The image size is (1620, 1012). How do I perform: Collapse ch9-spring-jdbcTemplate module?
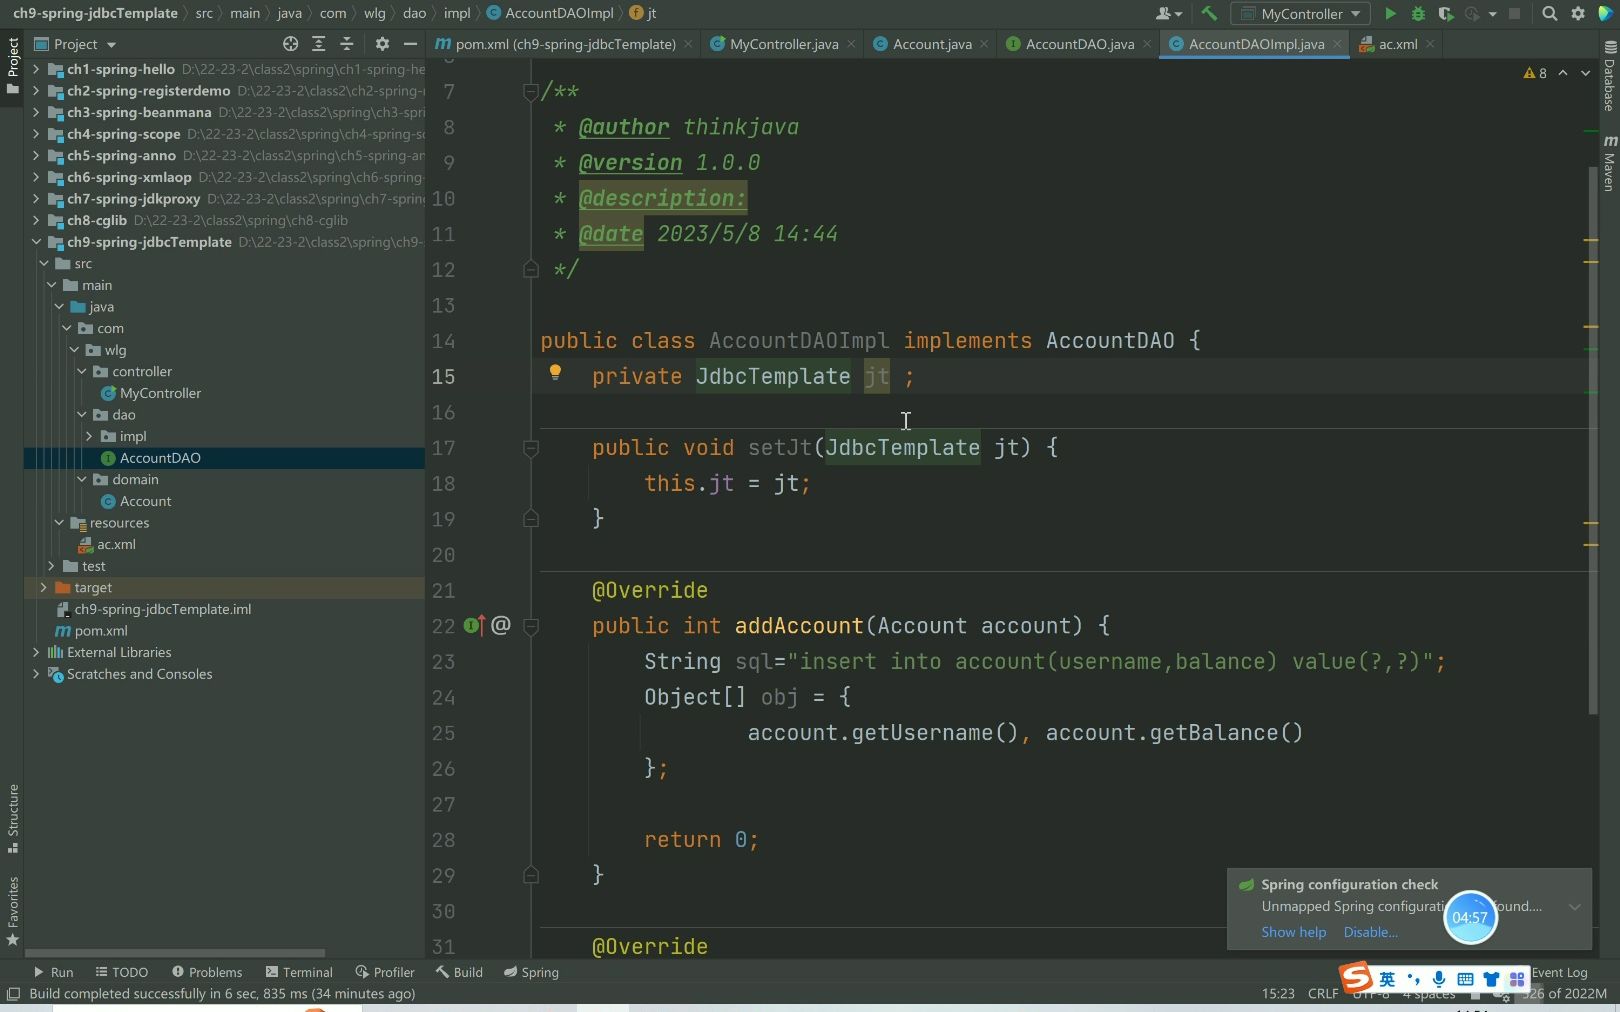tap(36, 242)
